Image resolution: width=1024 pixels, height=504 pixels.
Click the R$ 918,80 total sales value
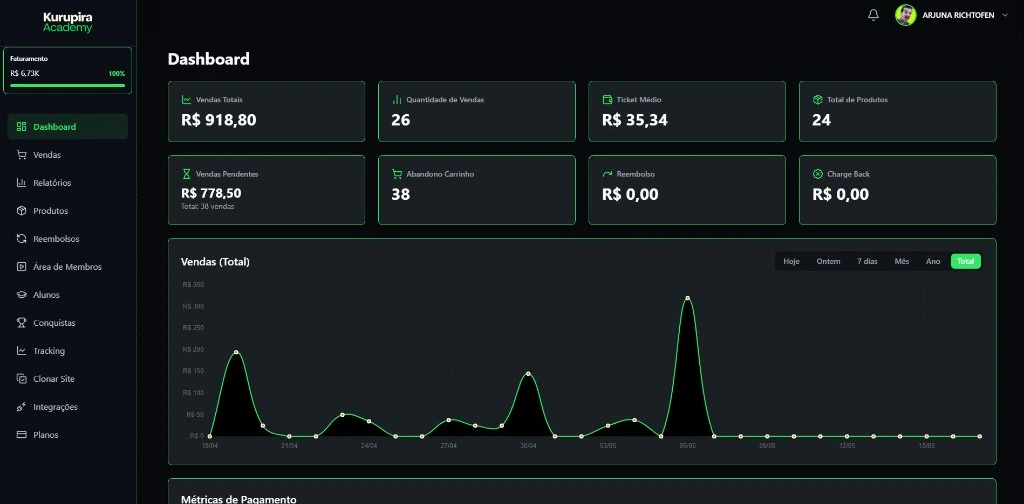(x=219, y=120)
